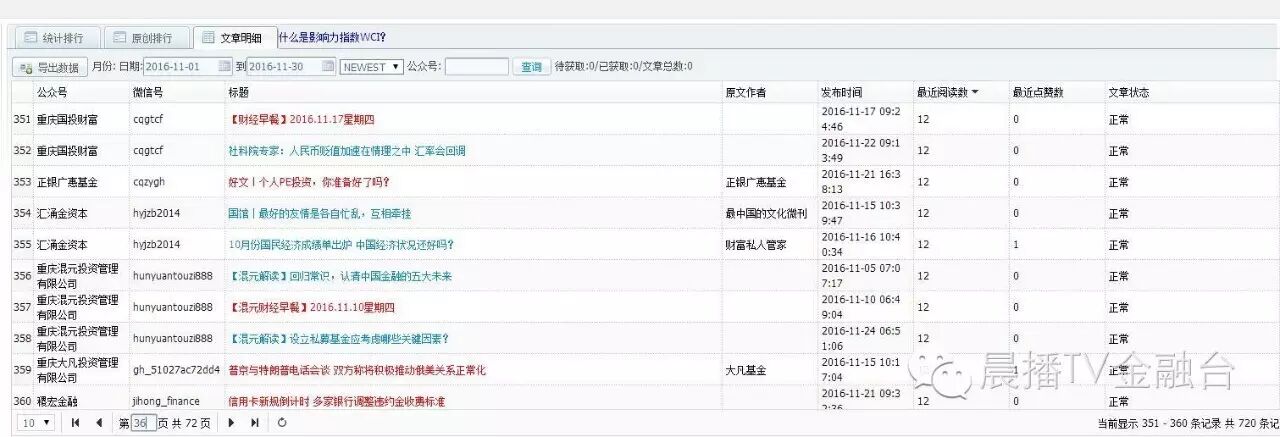Viewport: 1280px width, 437px height.
Task: Select row number 355
Action: pyautogui.click(x=22, y=244)
